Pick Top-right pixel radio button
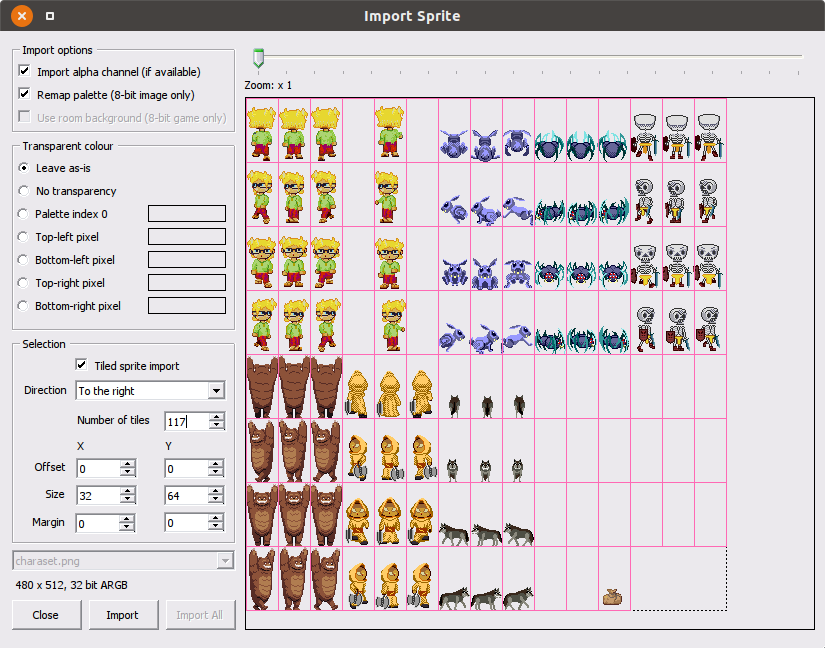This screenshot has height=648, width=825. point(23,283)
